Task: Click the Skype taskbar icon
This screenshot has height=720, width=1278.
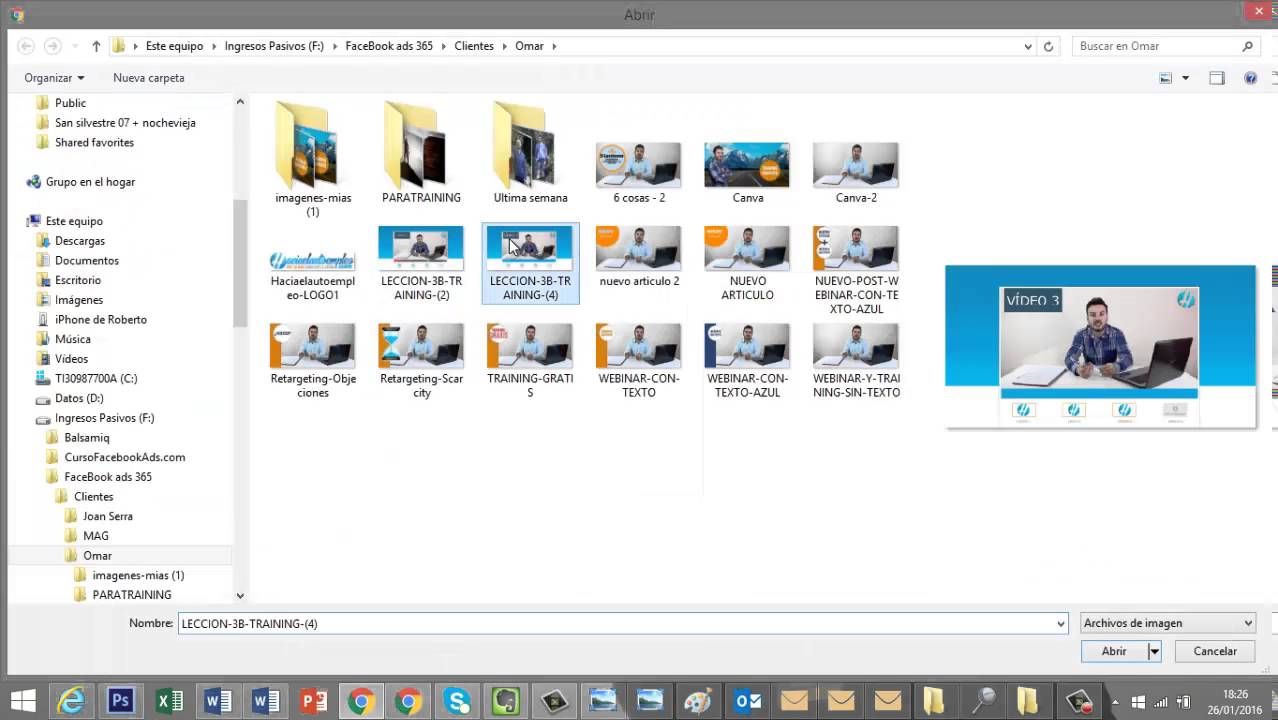Action: click(458, 701)
